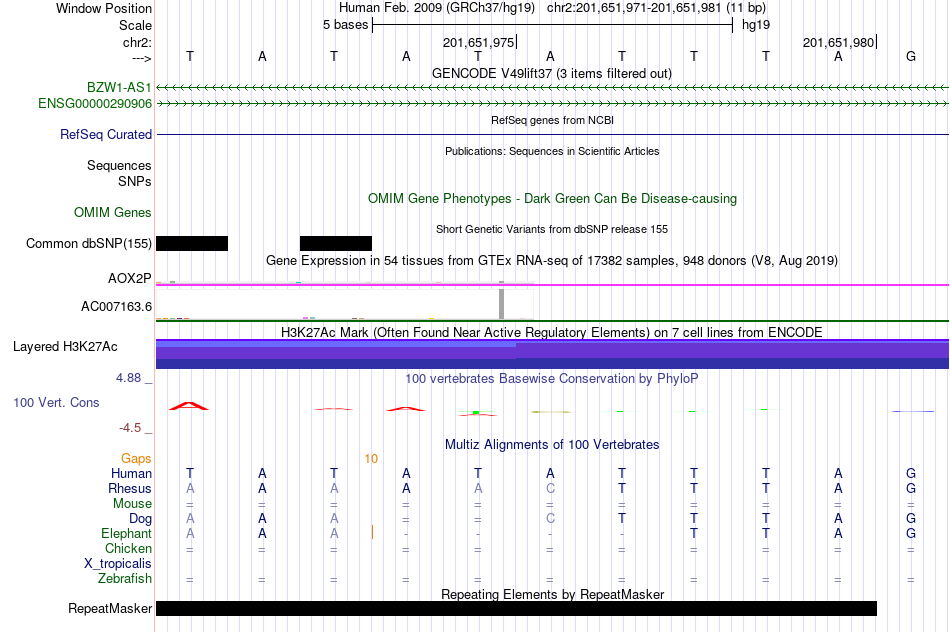950x632 pixels.
Task: Click Repeating Elements by RepeatMasker title
Action: click(553, 594)
